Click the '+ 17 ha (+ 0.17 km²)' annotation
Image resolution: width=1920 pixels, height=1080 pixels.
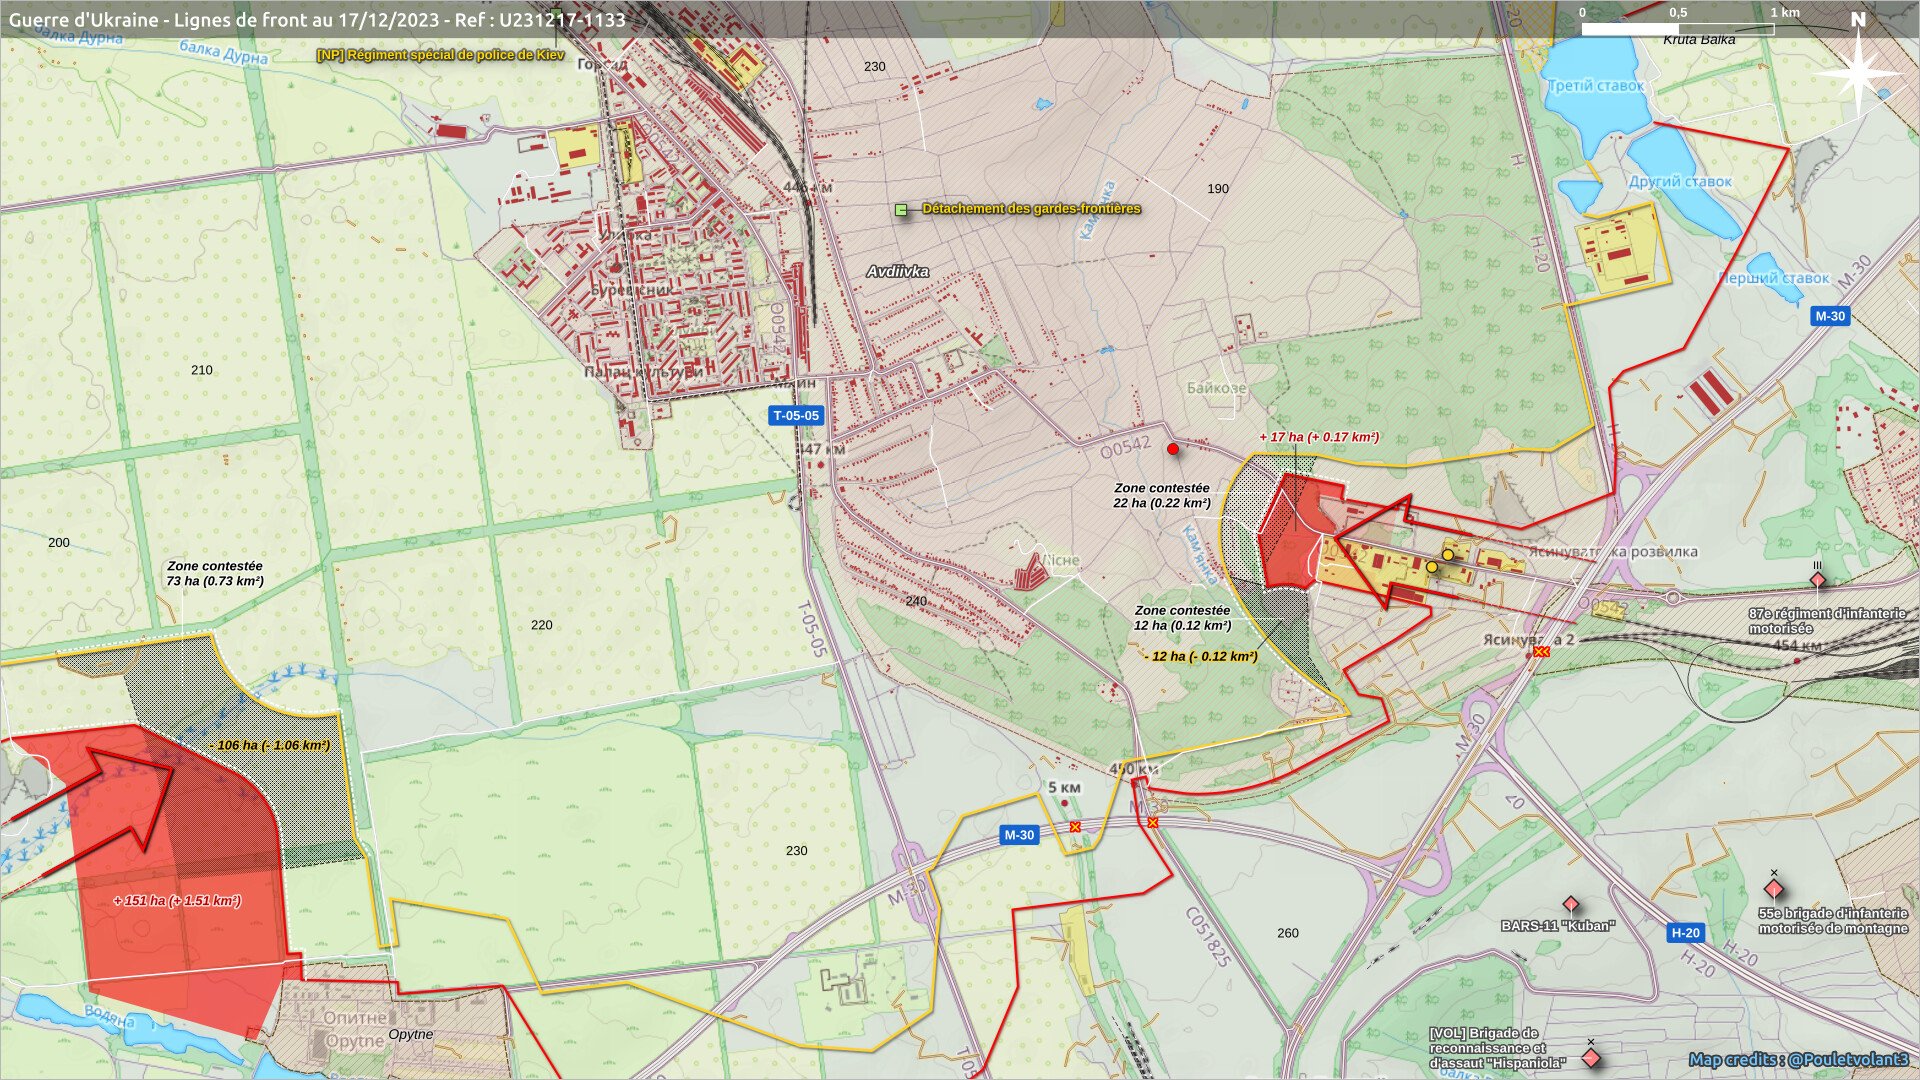[x=1319, y=437]
